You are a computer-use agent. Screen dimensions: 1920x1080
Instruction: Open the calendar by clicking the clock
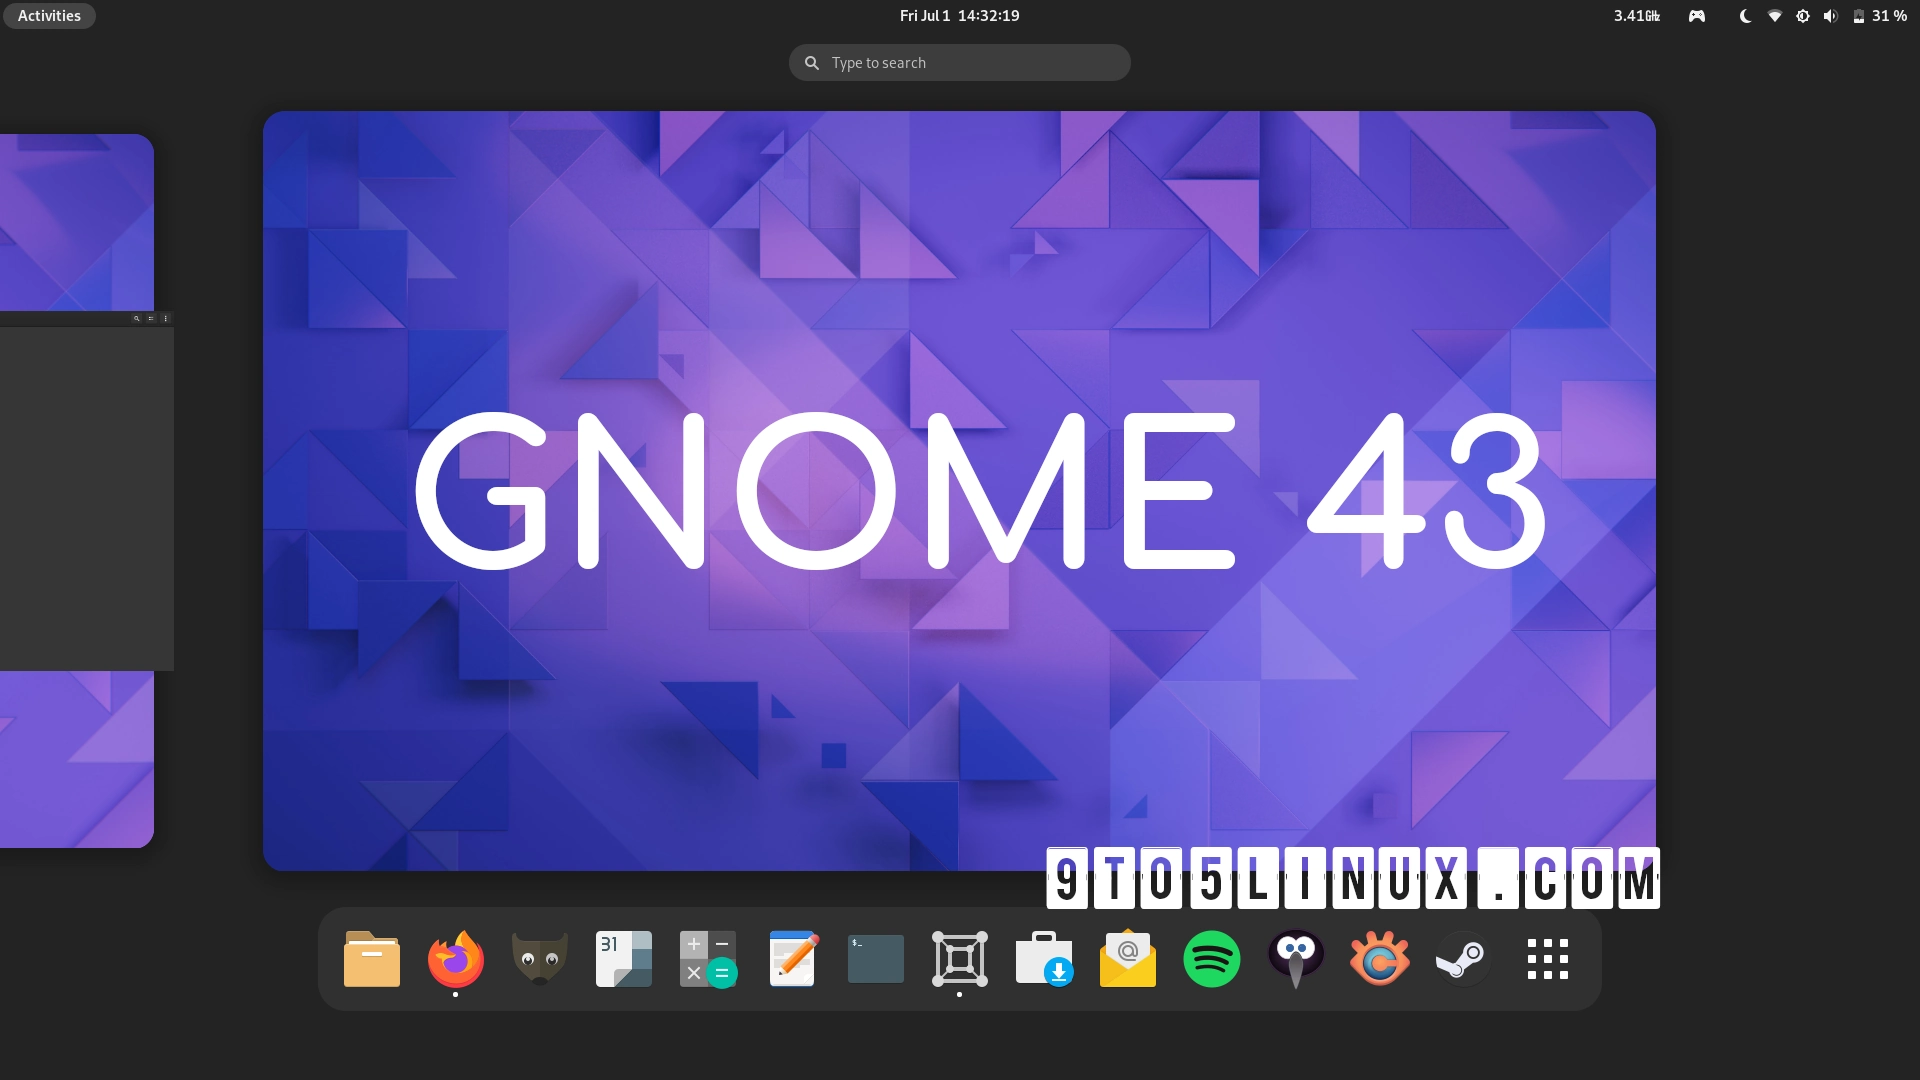pos(958,15)
